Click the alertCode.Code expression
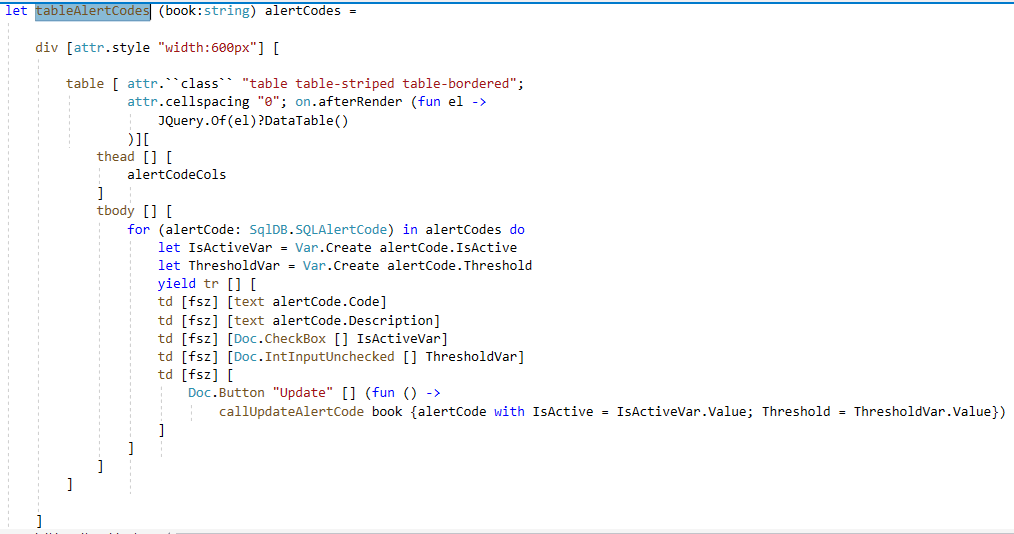Image resolution: width=1014 pixels, height=534 pixels. coord(326,302)
